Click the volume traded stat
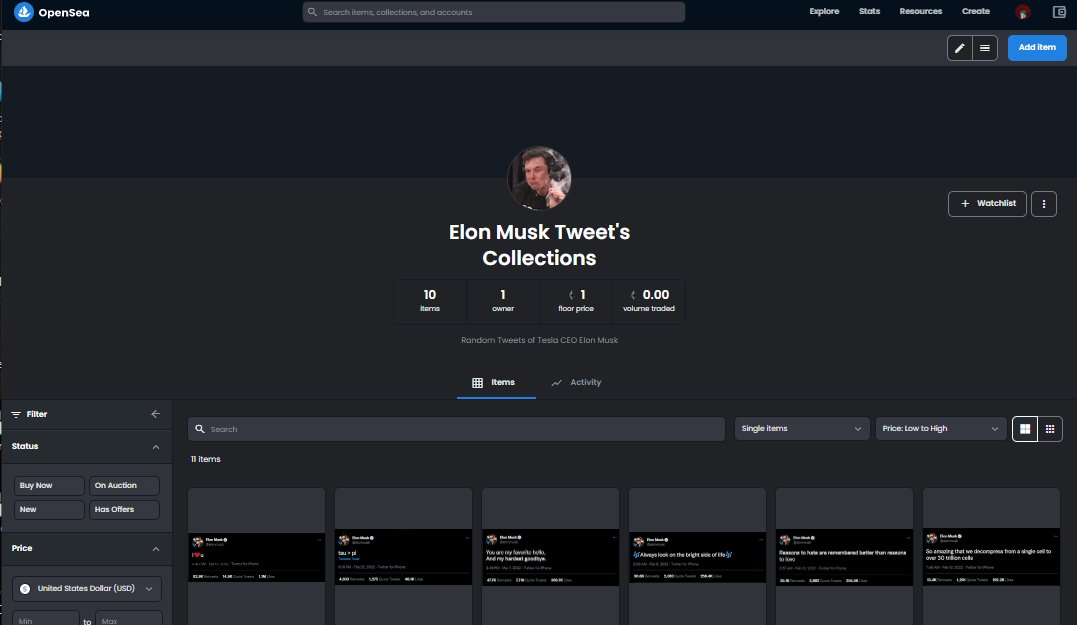Image resolution: width=1077 pixels, height=625 pixels. (648, 302)
